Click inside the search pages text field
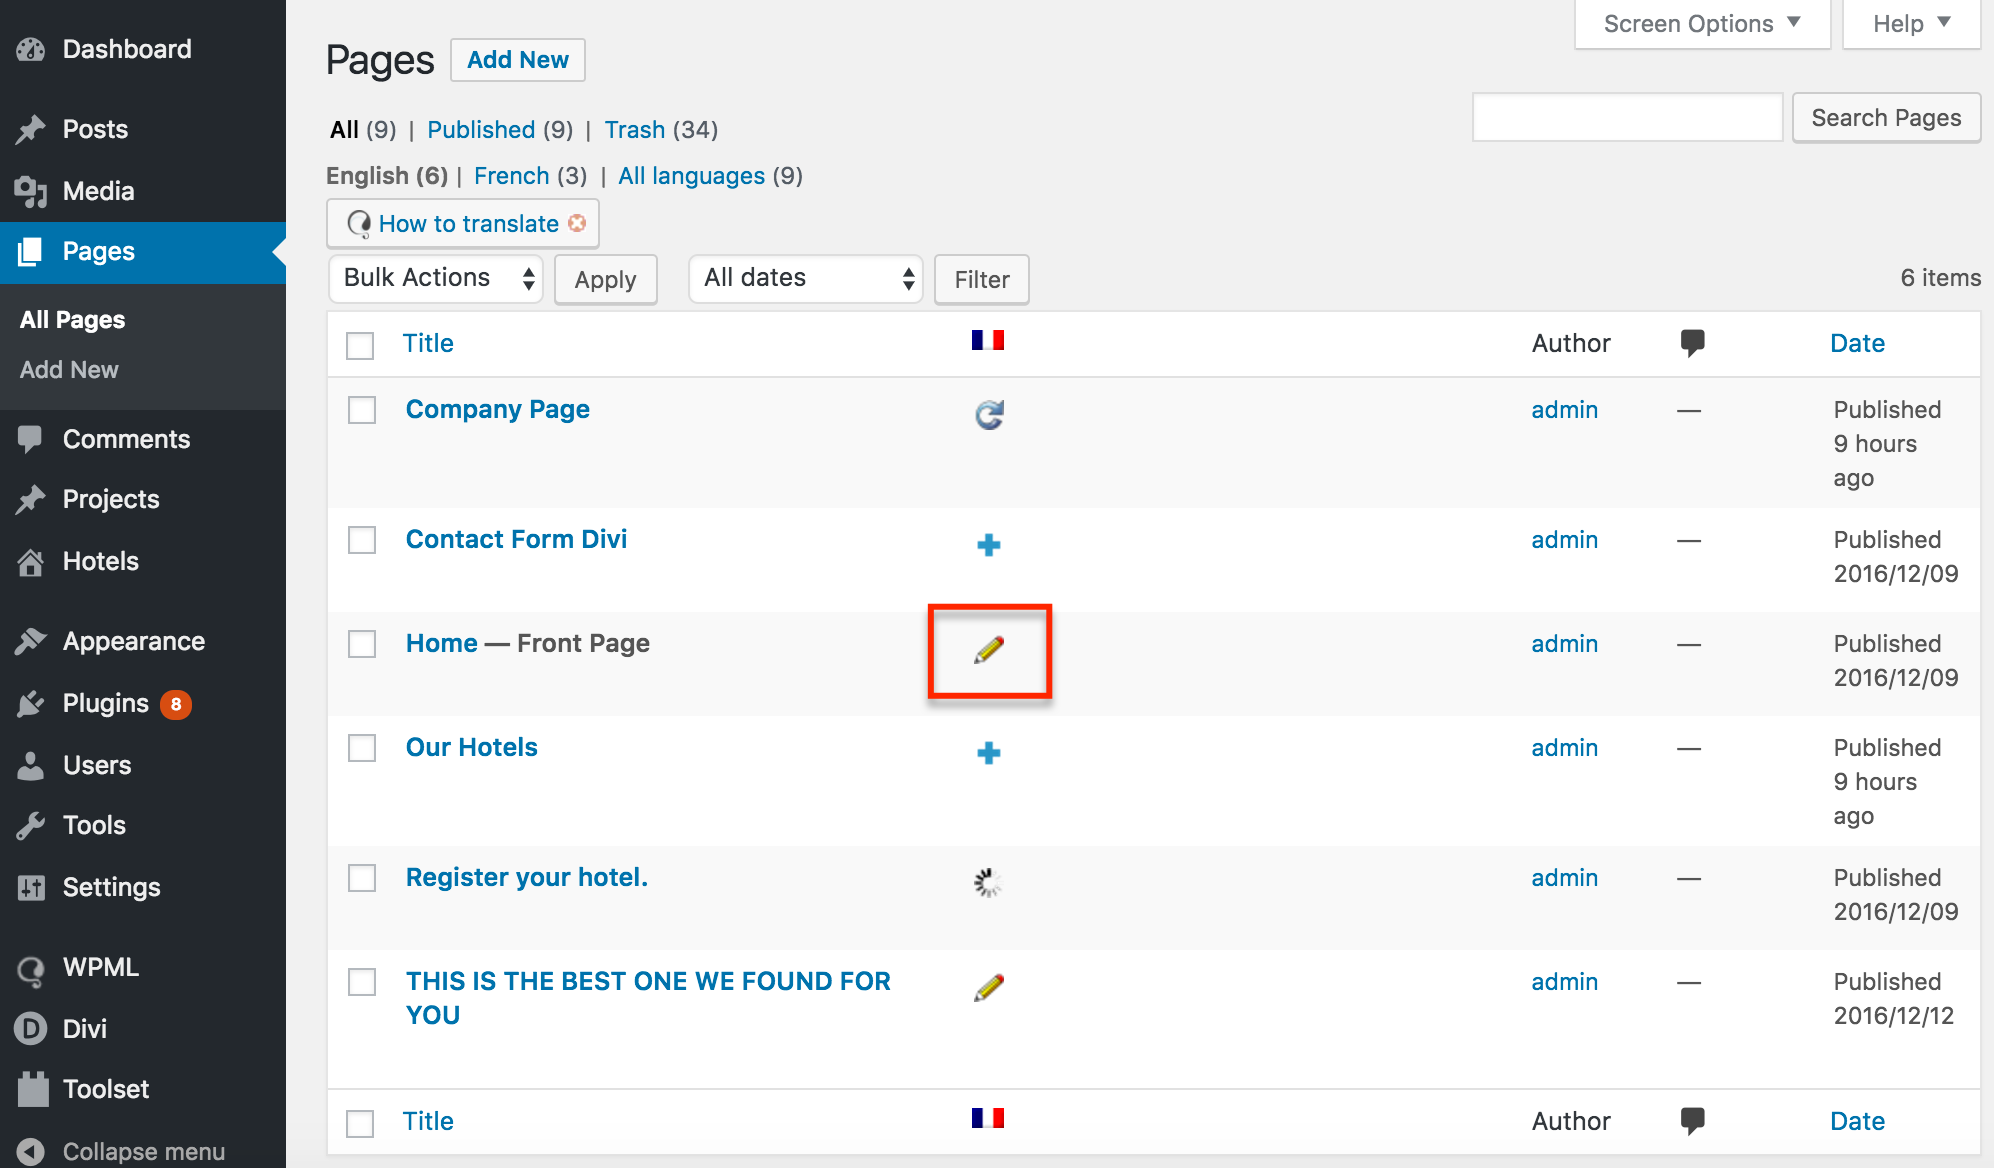The height and width of the screenshot is (1168, 1994). [x=1627, y=117]
